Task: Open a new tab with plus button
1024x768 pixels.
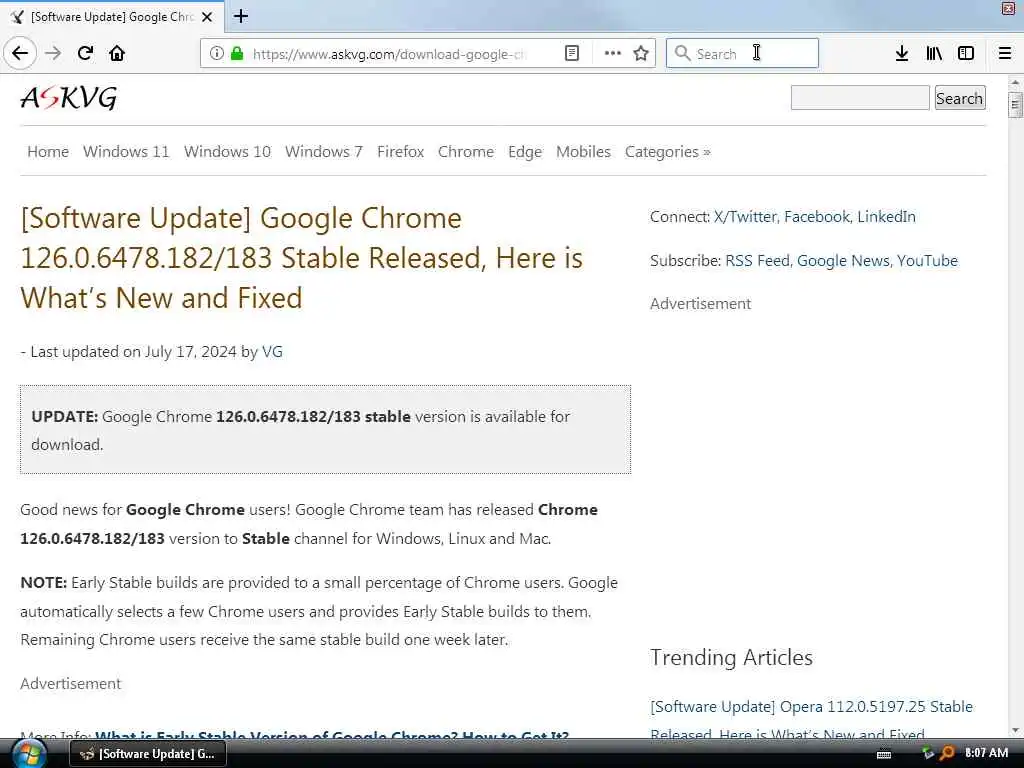Action: coord(241,16)
